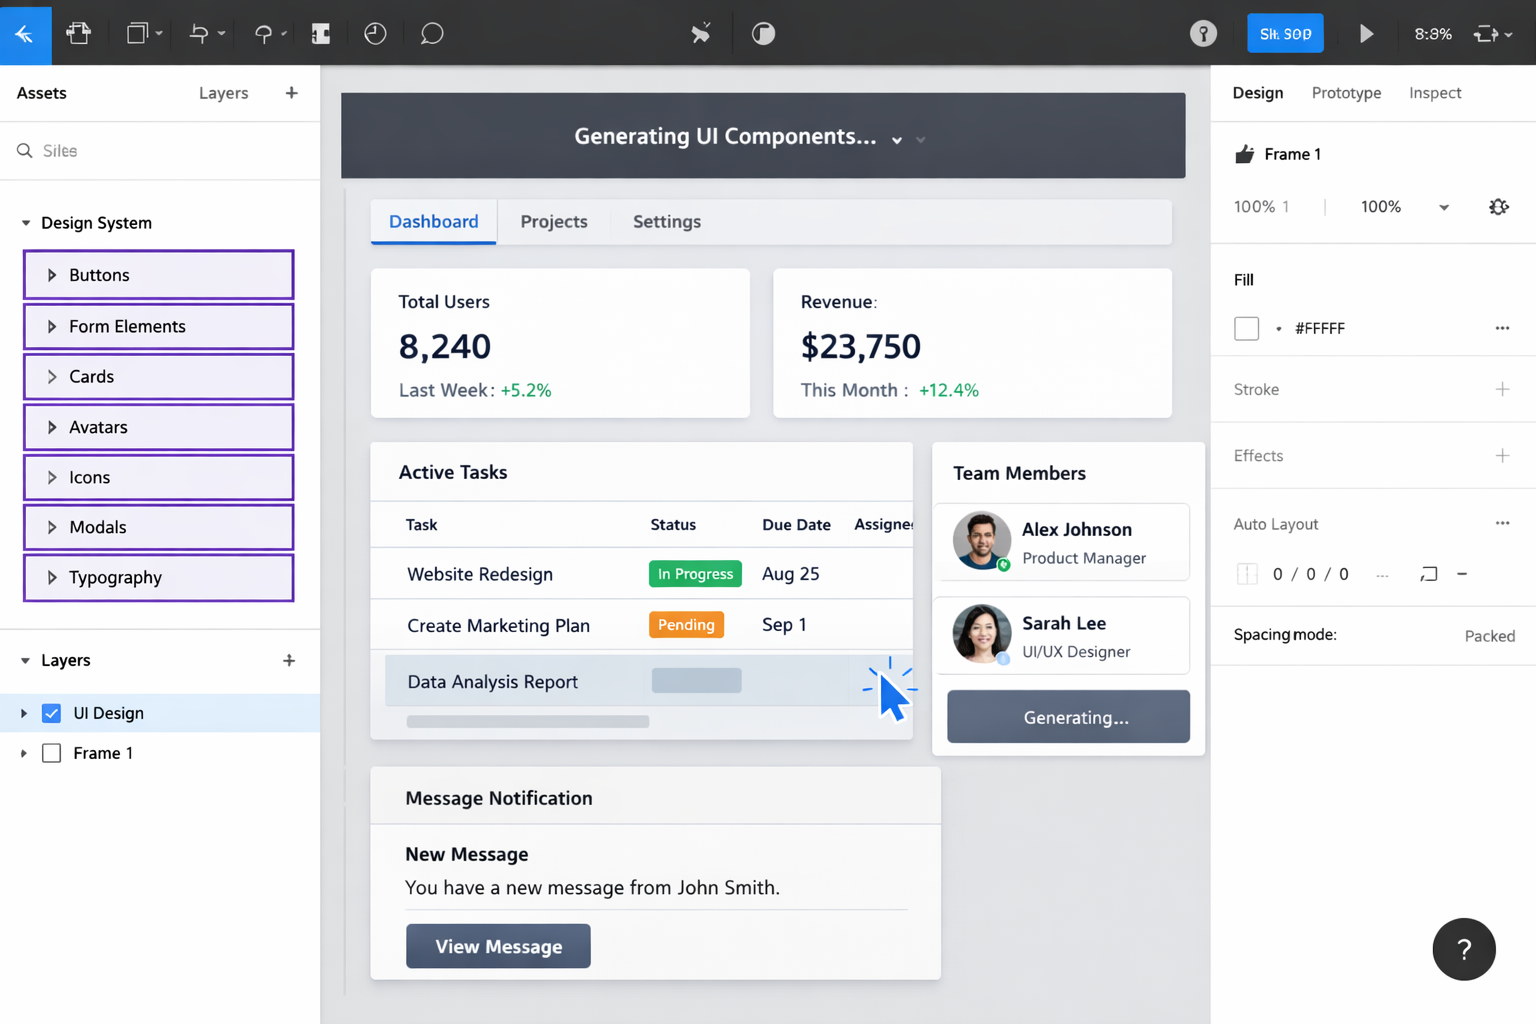Viewport: 1536px width, 1024px height.
Task: Collapse the Layers section arrow
Action: coord(26,660)
